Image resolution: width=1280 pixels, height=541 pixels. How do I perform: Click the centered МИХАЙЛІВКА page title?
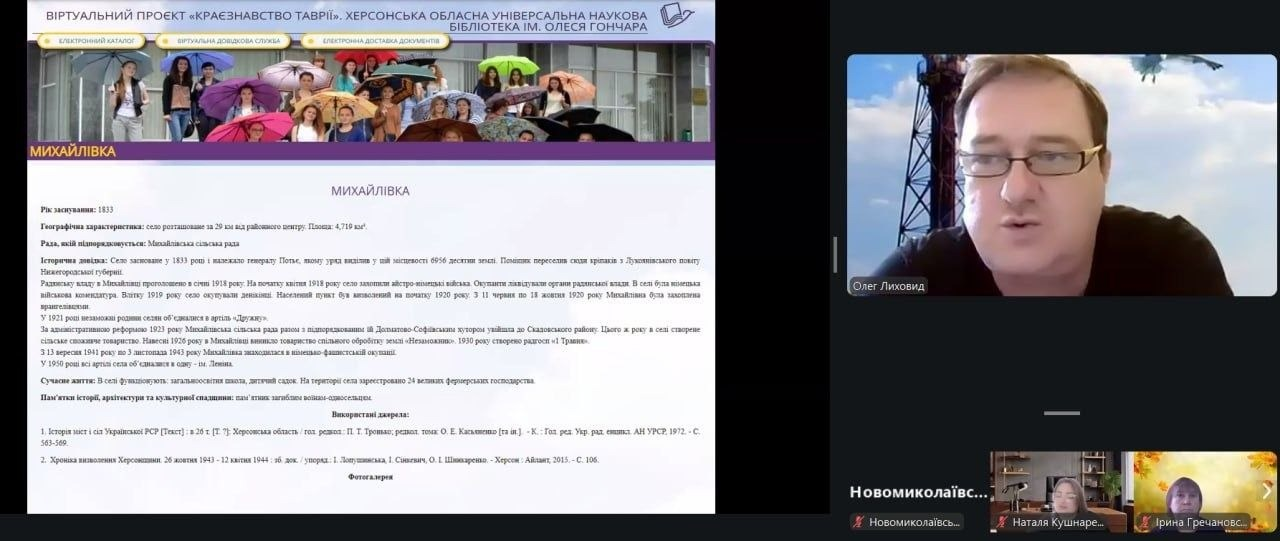tap(370, 190)
